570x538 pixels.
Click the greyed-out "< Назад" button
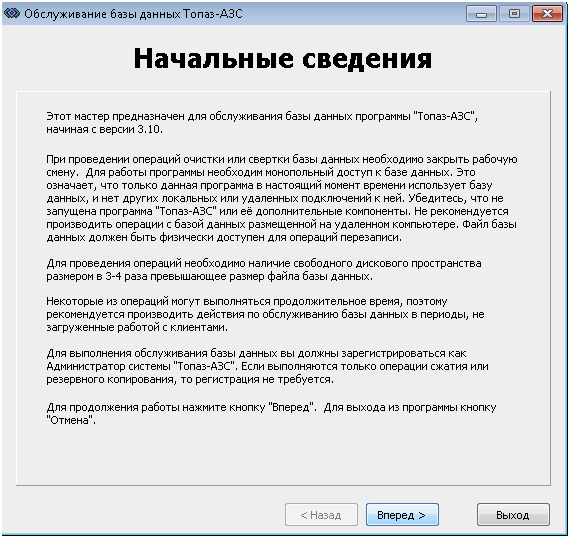click(x=321, y=515)
